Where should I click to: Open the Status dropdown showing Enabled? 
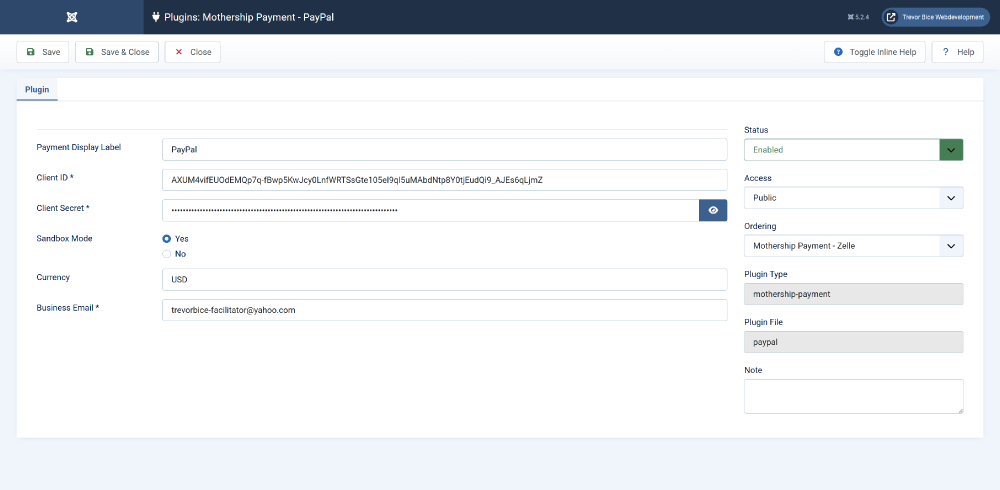pyautogui.click(x=853, y=150)
